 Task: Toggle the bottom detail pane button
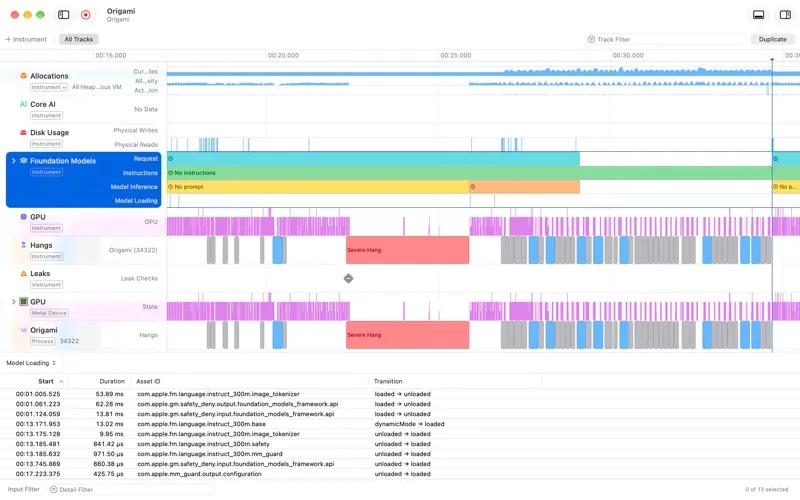[x=759, y=15]
